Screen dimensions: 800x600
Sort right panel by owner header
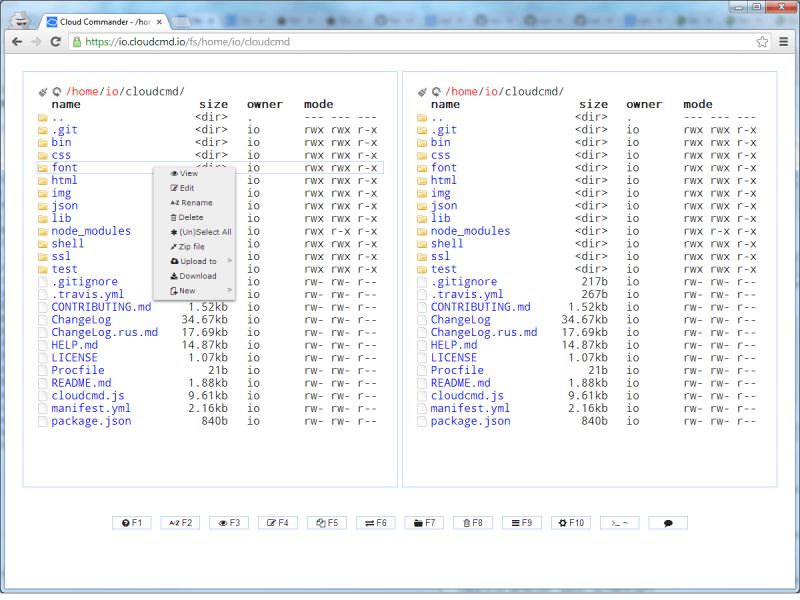[x=644, y=105]
